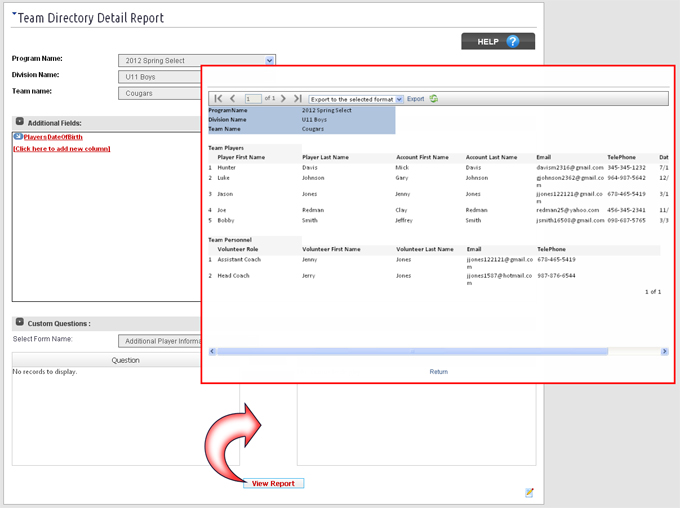Click the report horizontal scrollbar

coord(412,351)
